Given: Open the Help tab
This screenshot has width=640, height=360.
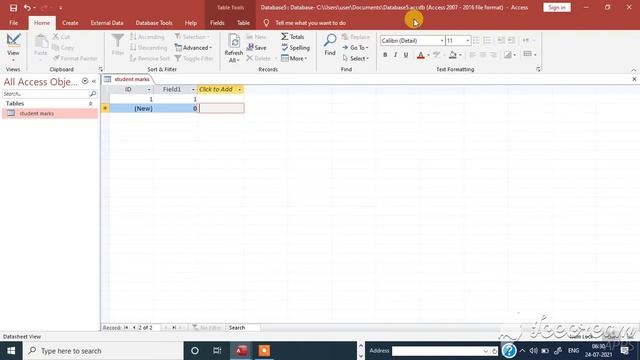Looking at the screenshot, I should click(x=191, y=23).
